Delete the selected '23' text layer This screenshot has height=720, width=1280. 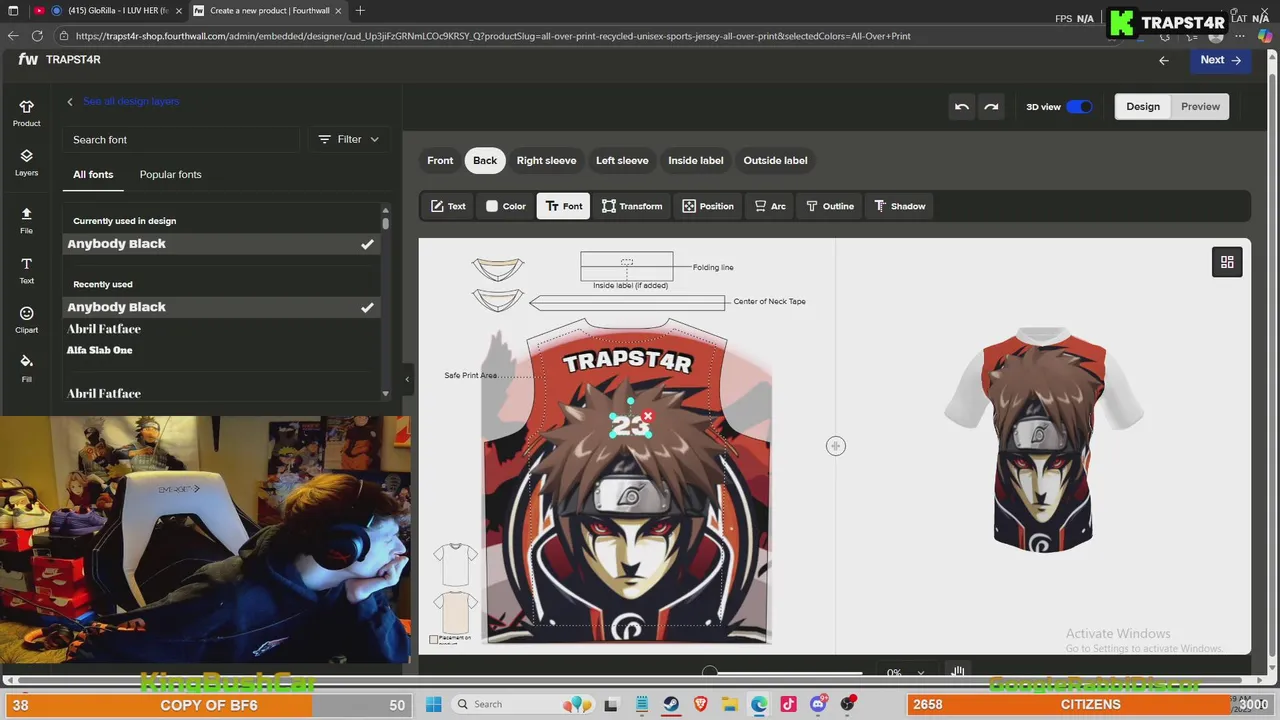click(648, 415)
